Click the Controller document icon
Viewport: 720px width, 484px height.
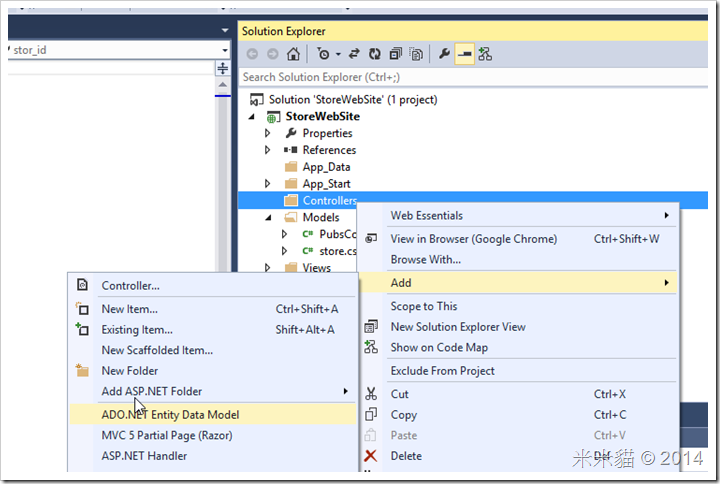click(82, 285)
